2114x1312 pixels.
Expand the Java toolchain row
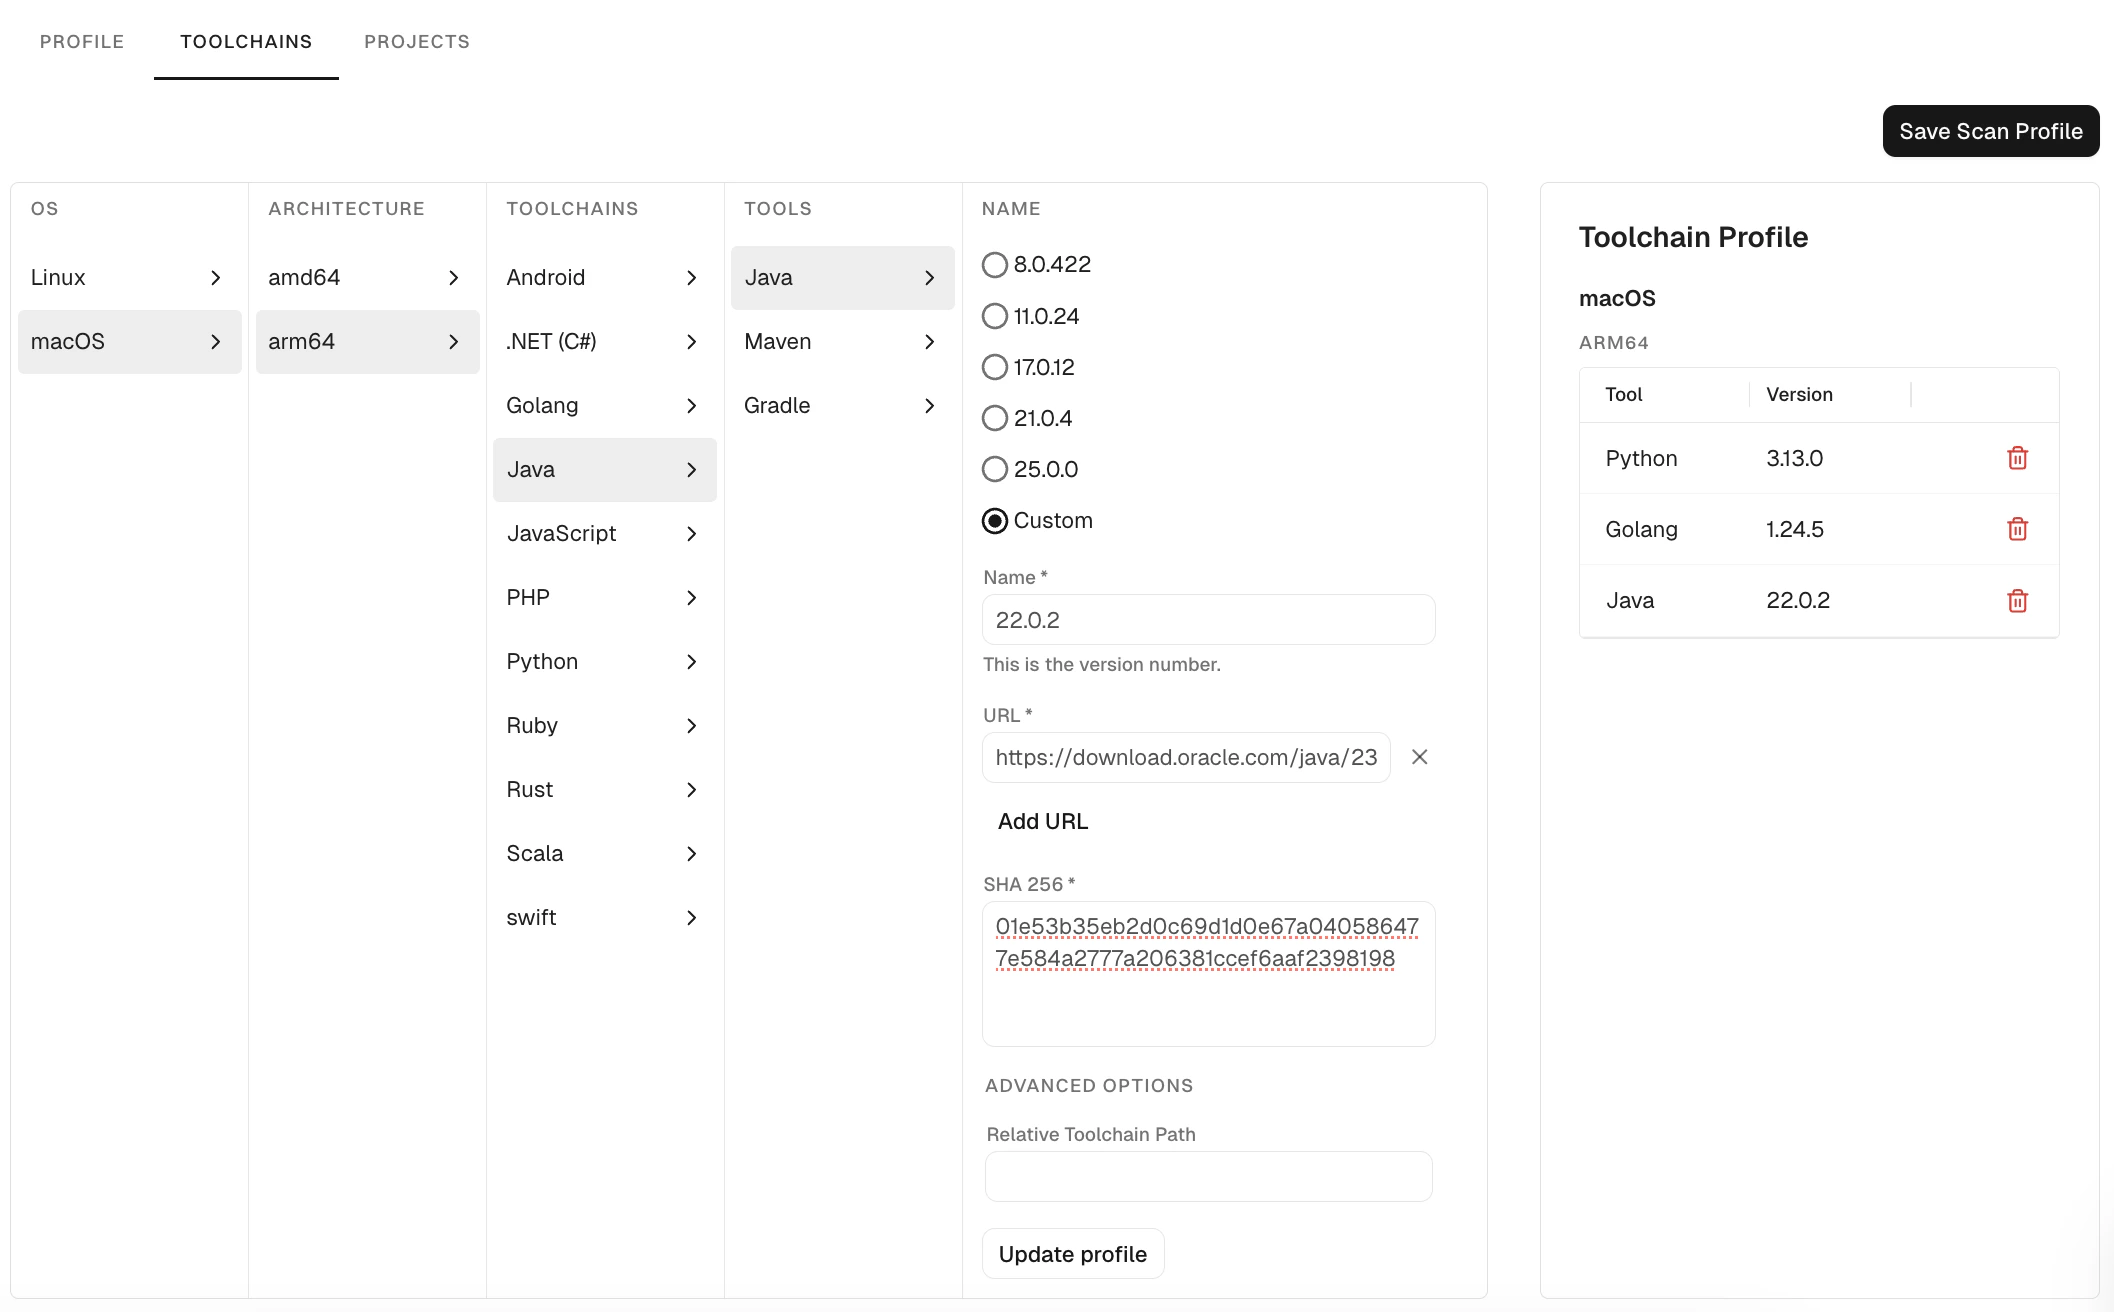[x=605, y=469]
